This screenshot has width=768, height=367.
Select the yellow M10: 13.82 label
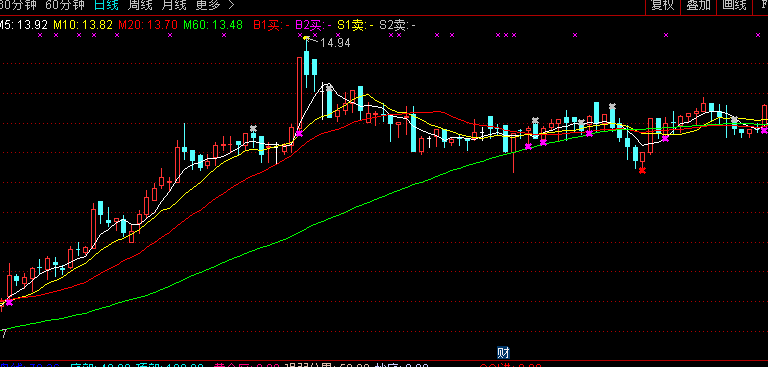[x=83, y=24]
